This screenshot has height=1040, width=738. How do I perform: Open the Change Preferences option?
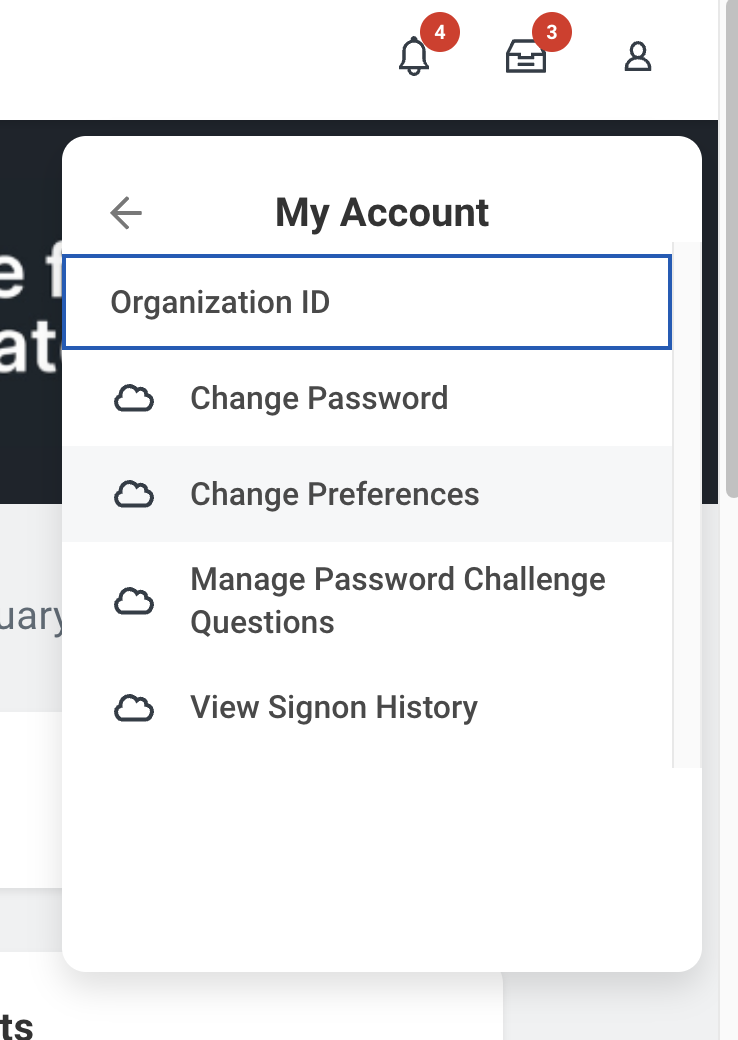(334, 495)
